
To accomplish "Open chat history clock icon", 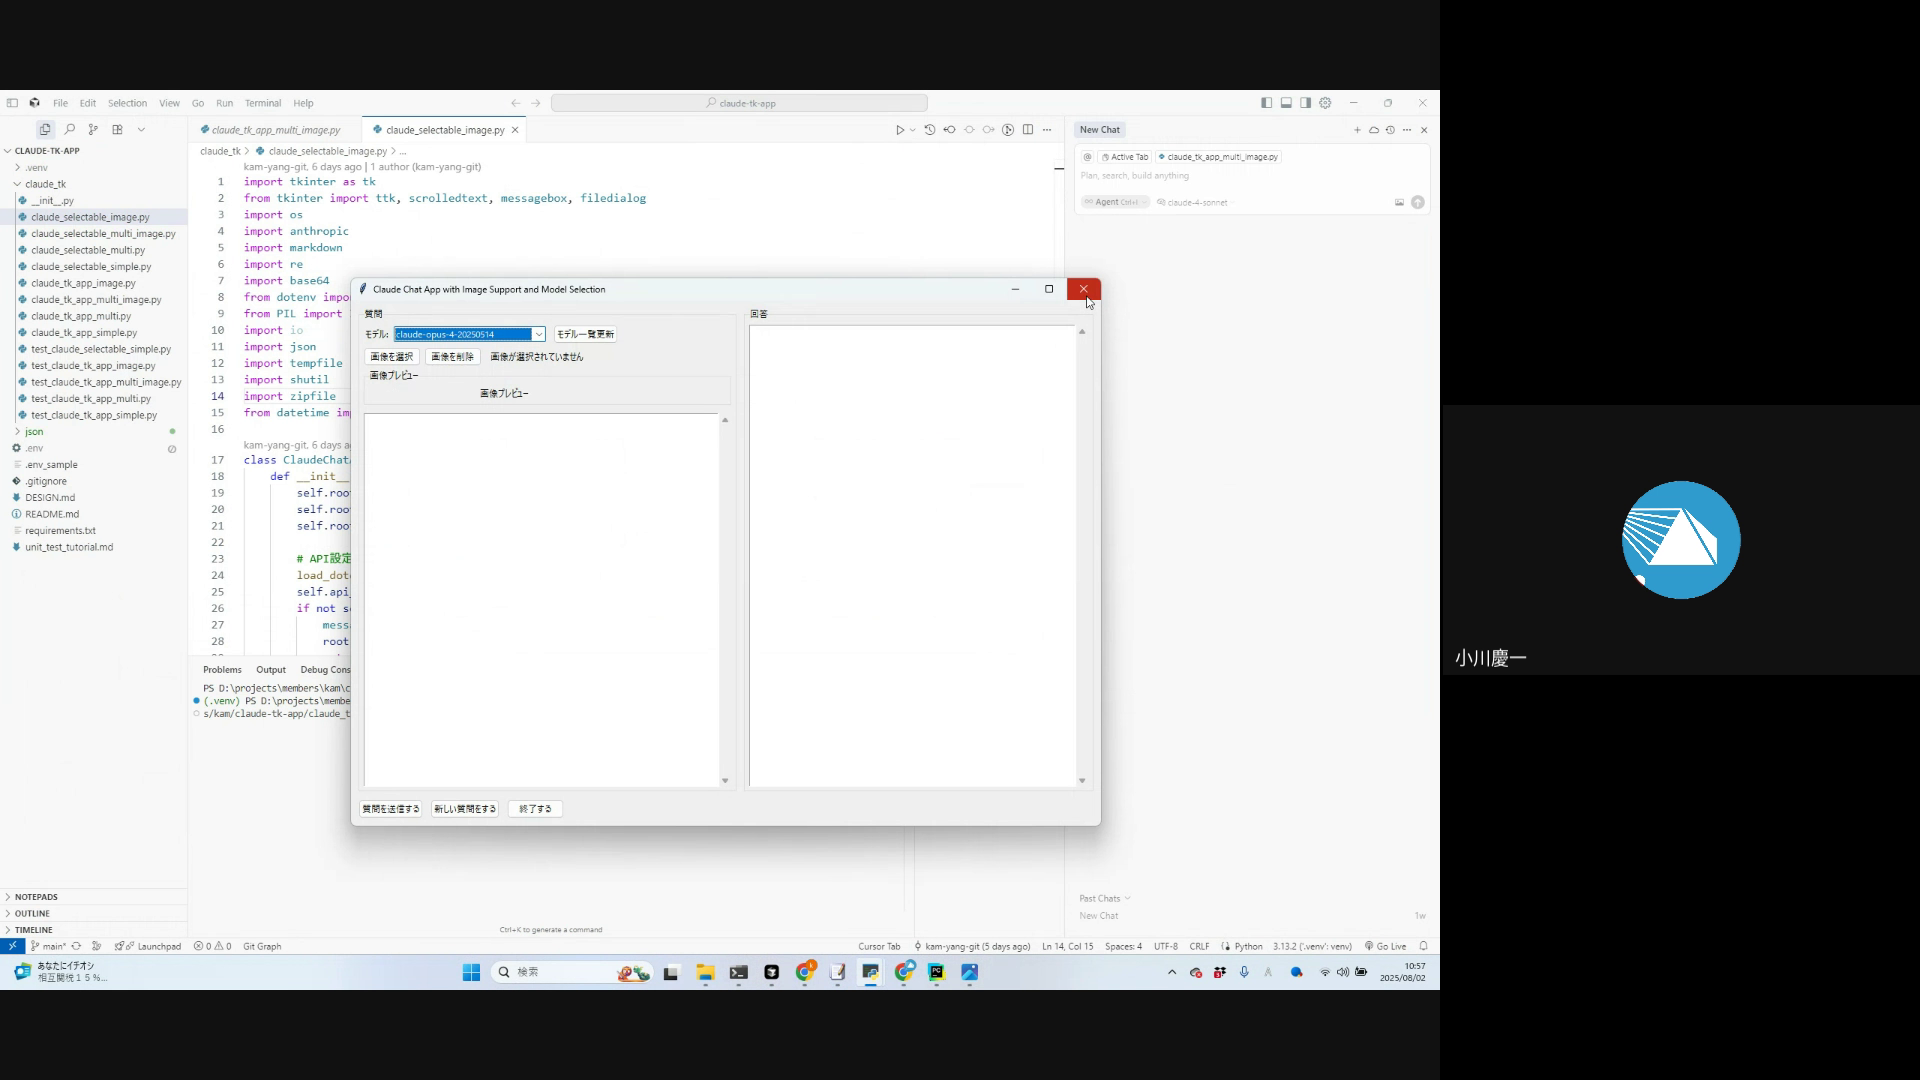I will 1390,130.
